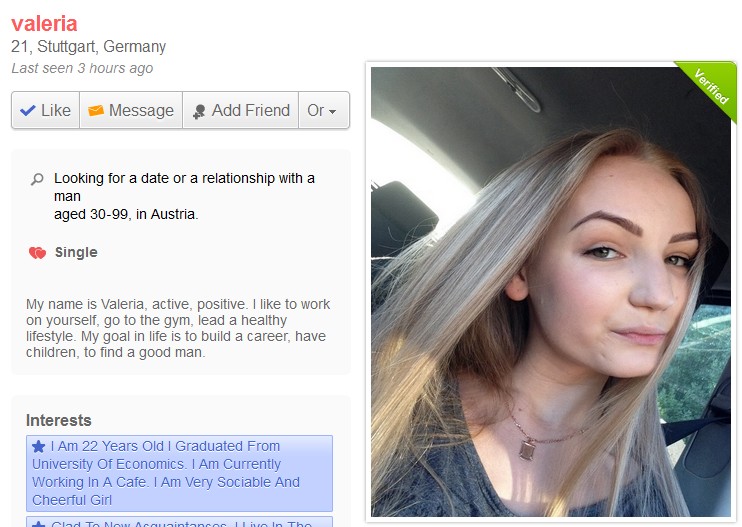This screenshot has height=527, width=742.
Task: Click the green Verified ribbon badge
Action: [708, 89]
